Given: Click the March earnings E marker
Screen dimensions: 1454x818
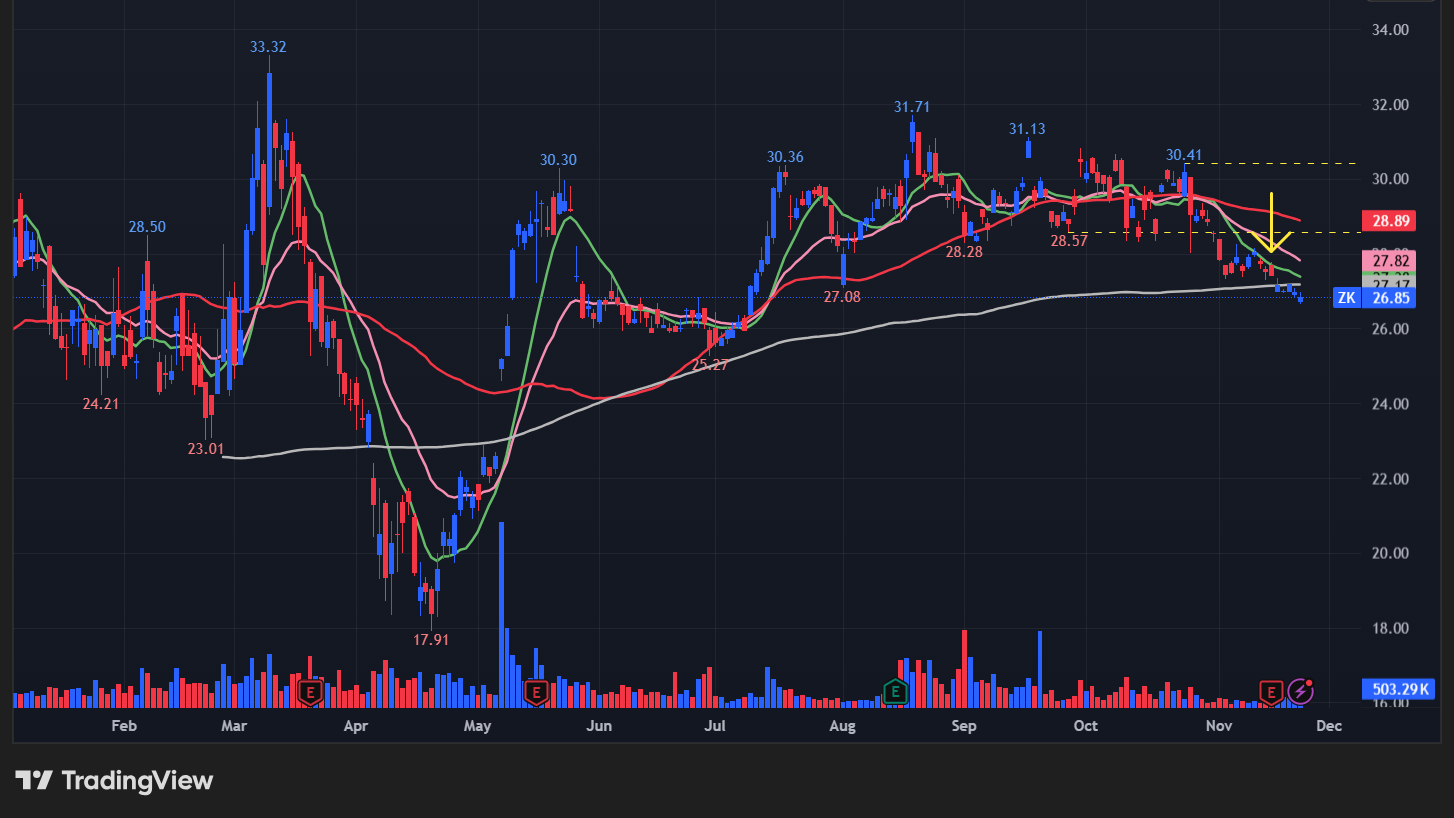Looking at the screenshot, I should tap(311, 691).
